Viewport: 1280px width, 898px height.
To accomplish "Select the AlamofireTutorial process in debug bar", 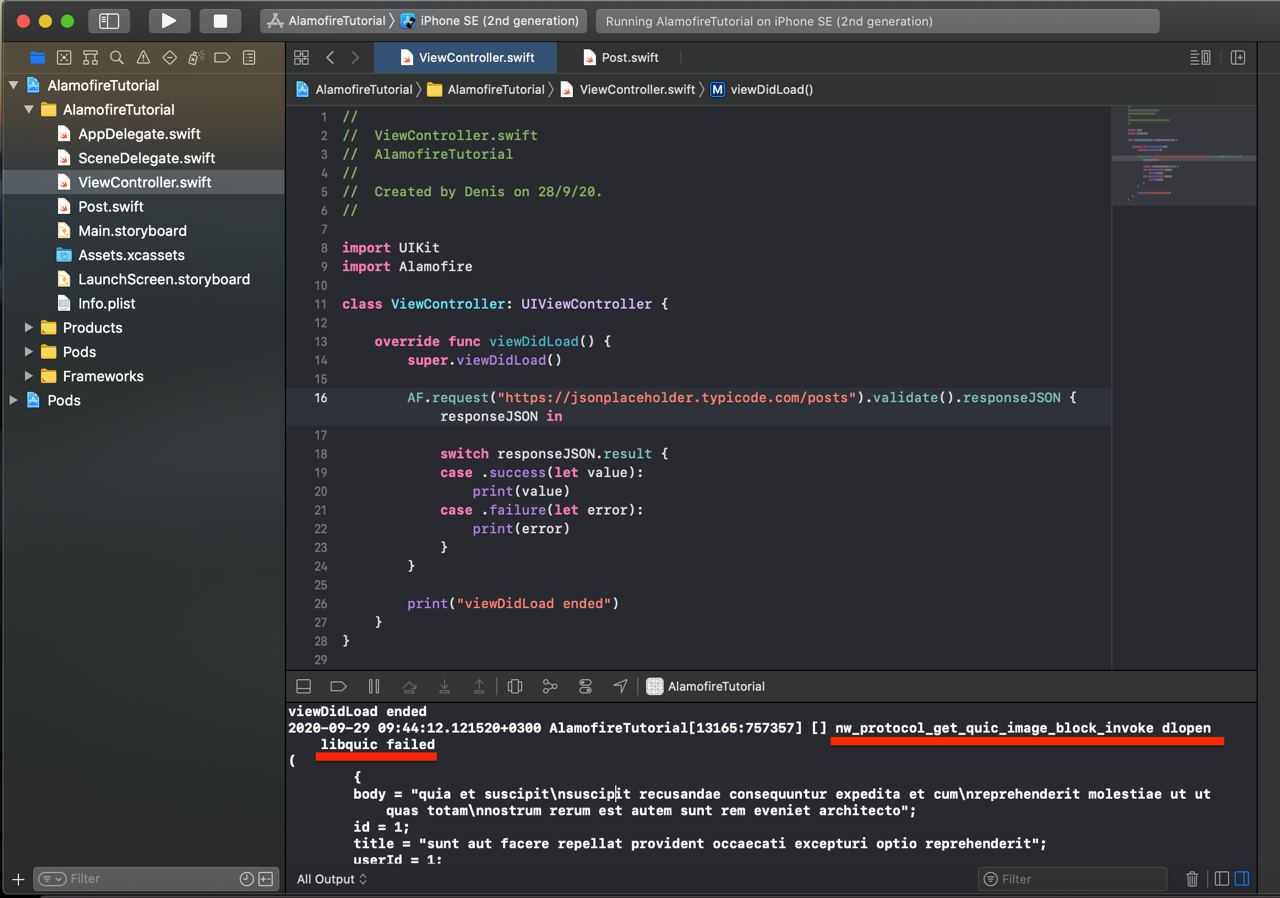I will [x=706, y=686].
